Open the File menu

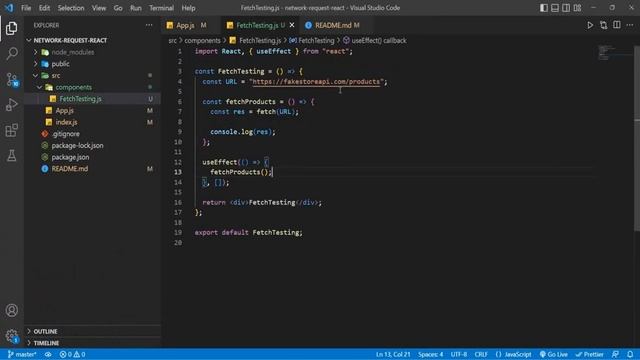(x=26, y=8)
